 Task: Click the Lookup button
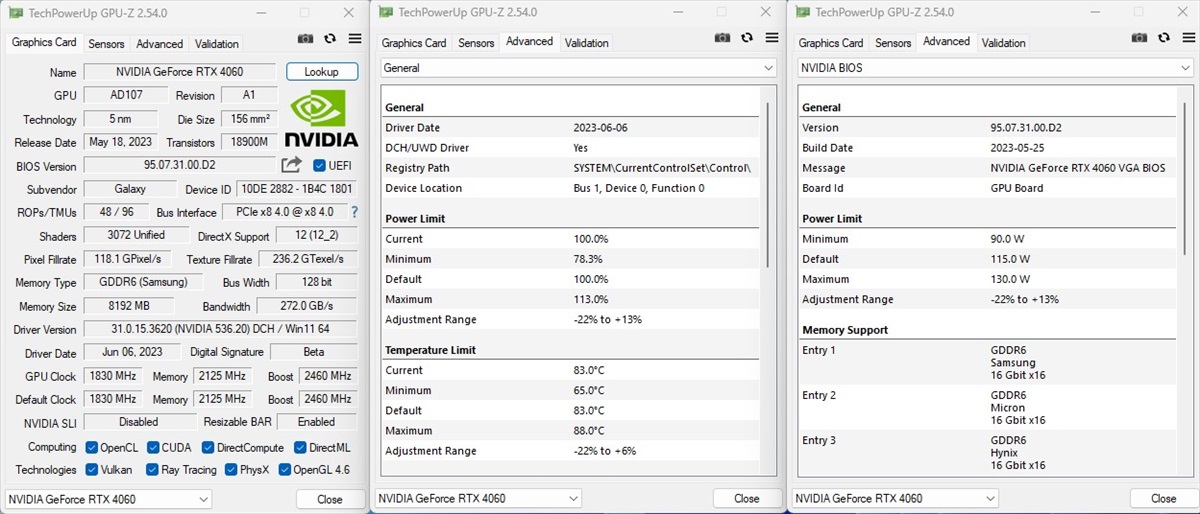[321, 72]
